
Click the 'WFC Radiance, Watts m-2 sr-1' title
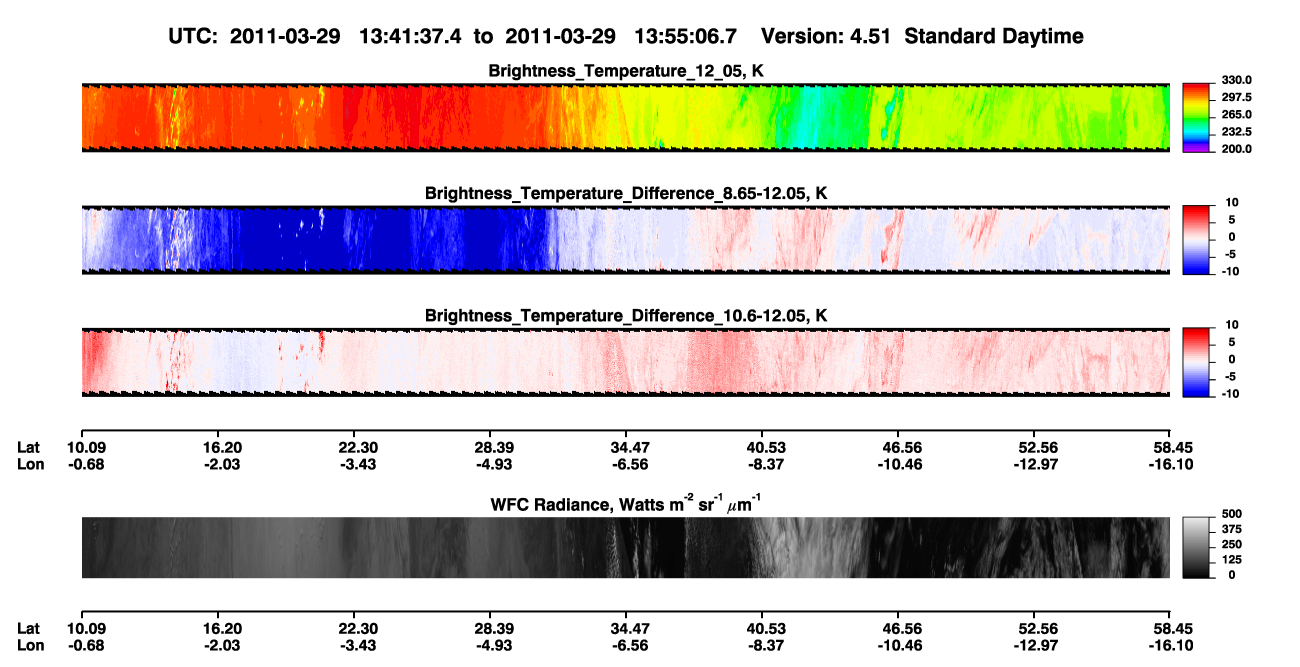tap(626, 502)
